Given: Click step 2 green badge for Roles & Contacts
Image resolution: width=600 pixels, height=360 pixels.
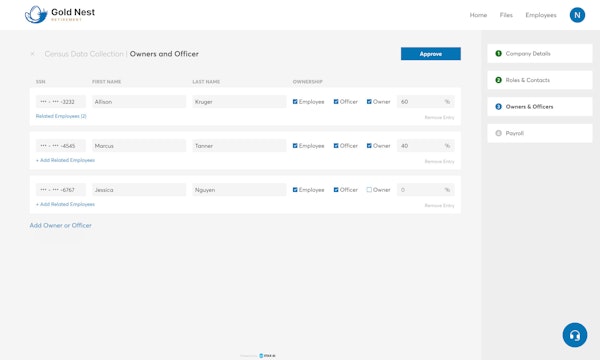Looking at the screenshot, I should pos(498,80).
